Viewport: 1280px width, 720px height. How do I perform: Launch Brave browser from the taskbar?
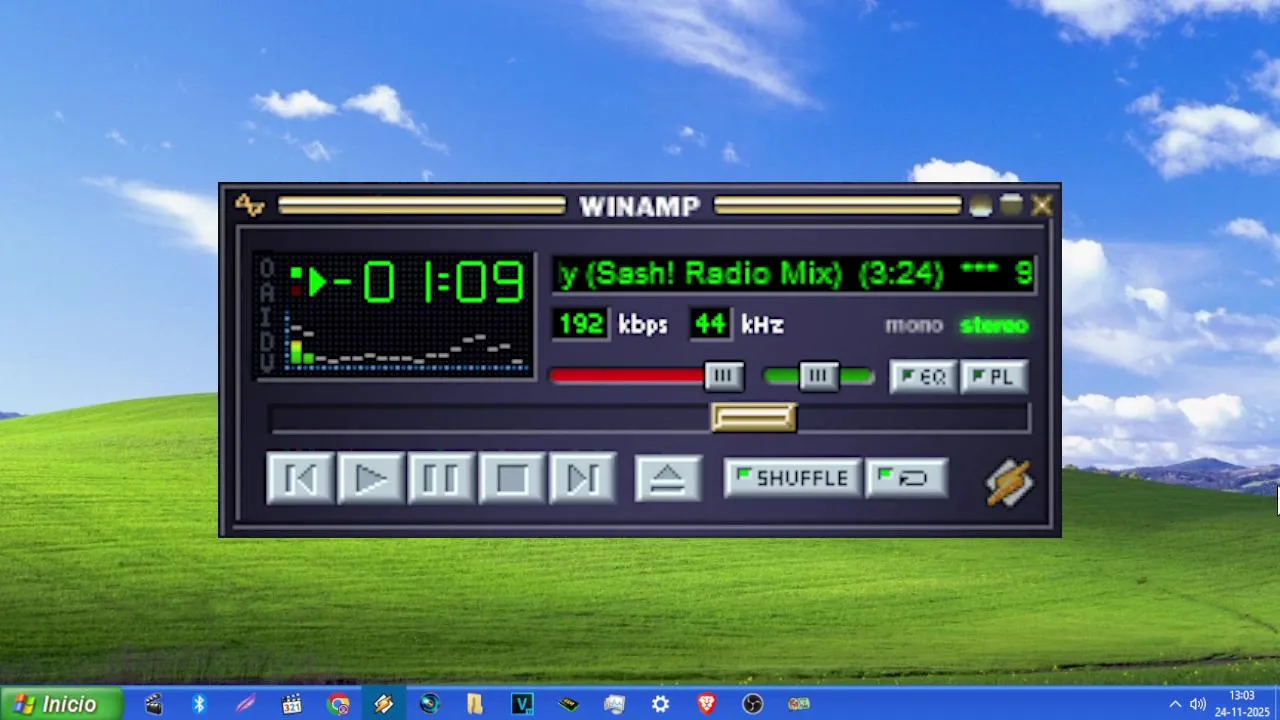pos(706,704)
